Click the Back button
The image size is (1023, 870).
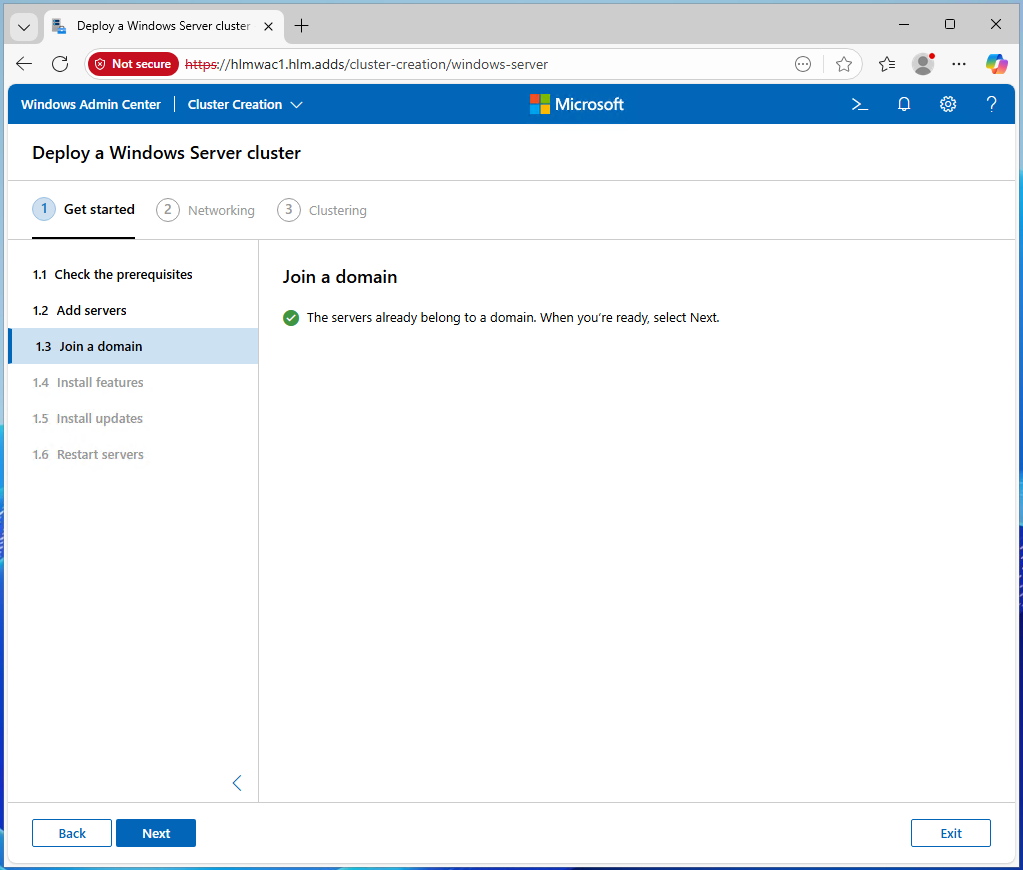[x=72, y=833]
